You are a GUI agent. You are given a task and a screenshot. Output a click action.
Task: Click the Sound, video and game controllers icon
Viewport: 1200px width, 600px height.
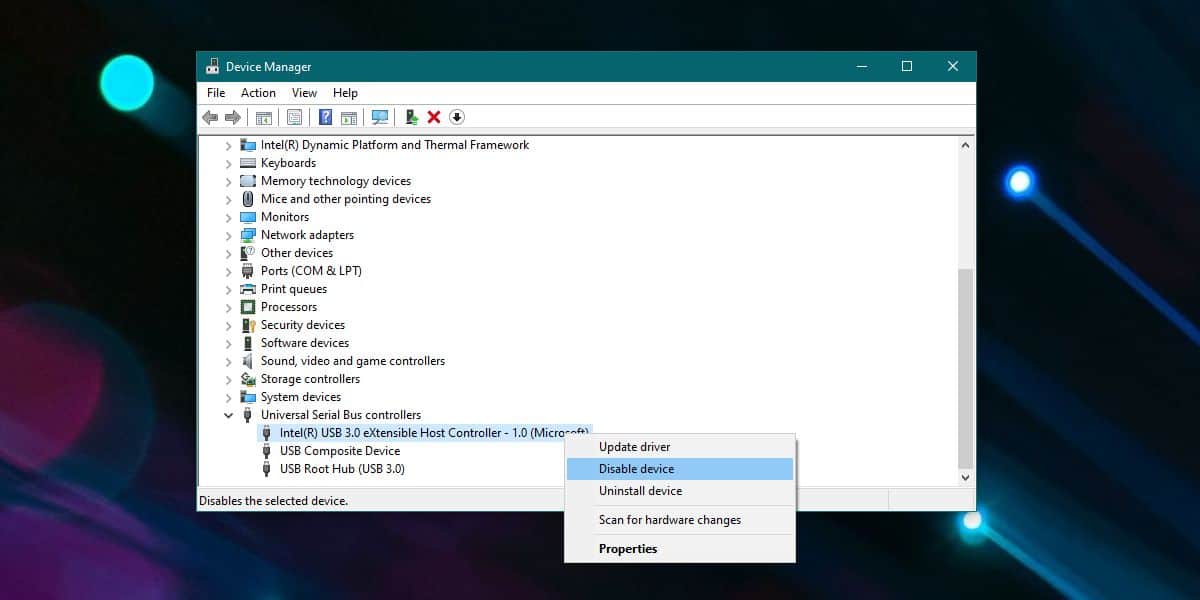coord(248,361)
